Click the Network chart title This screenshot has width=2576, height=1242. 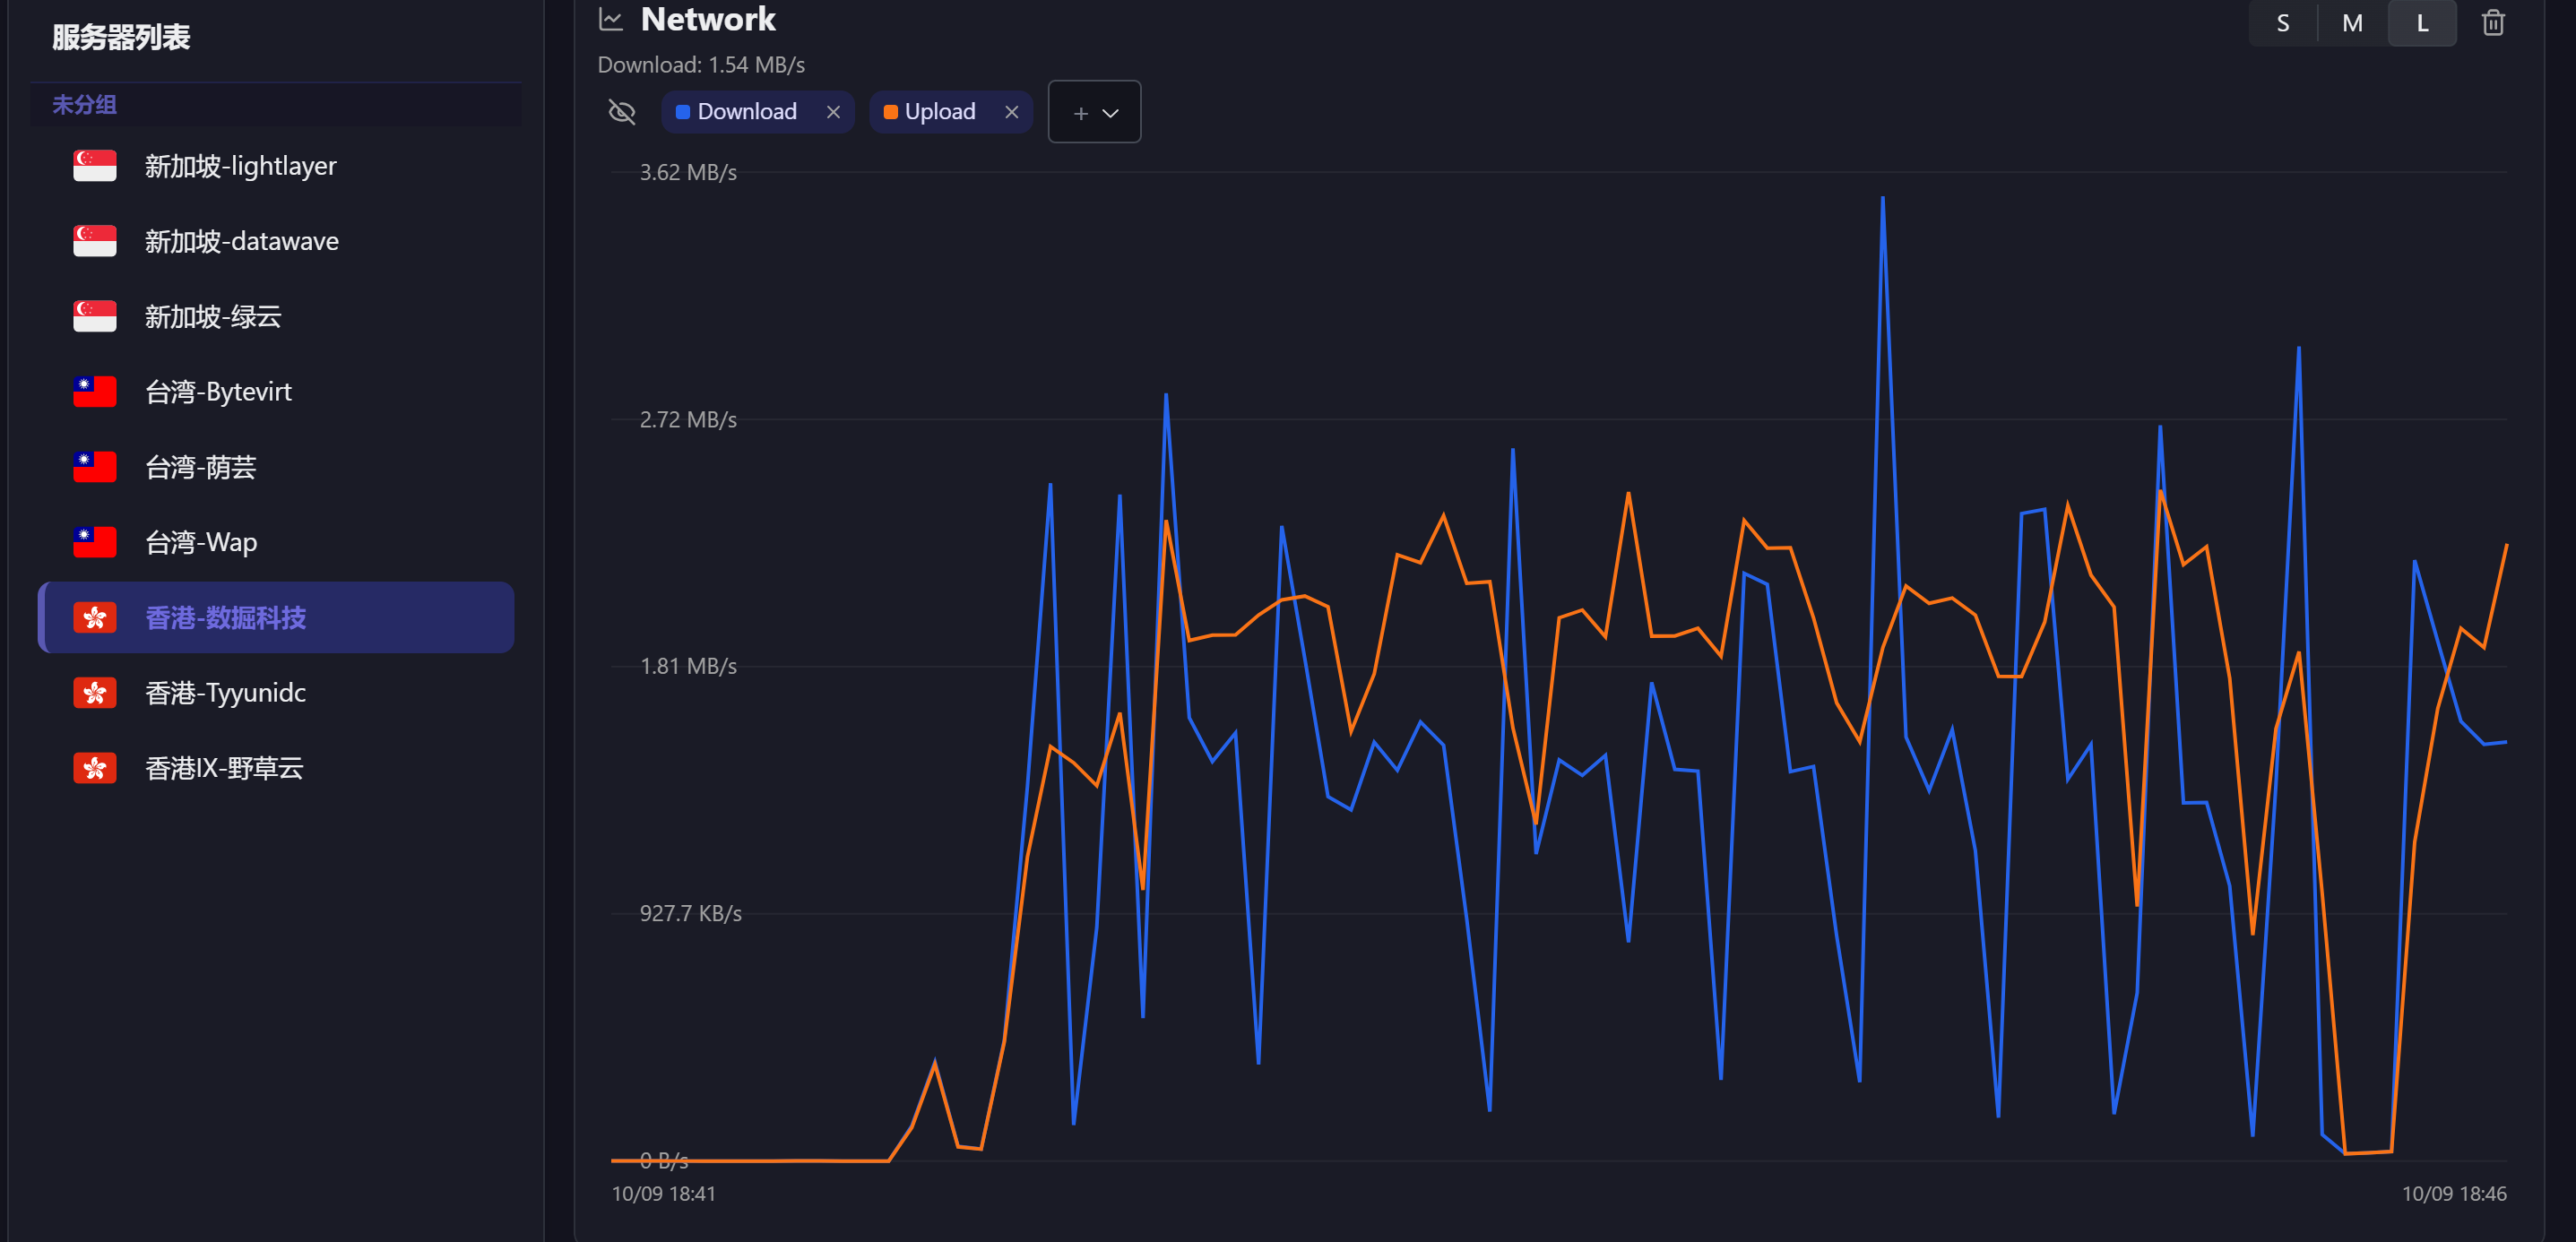(x=708, y=19)
